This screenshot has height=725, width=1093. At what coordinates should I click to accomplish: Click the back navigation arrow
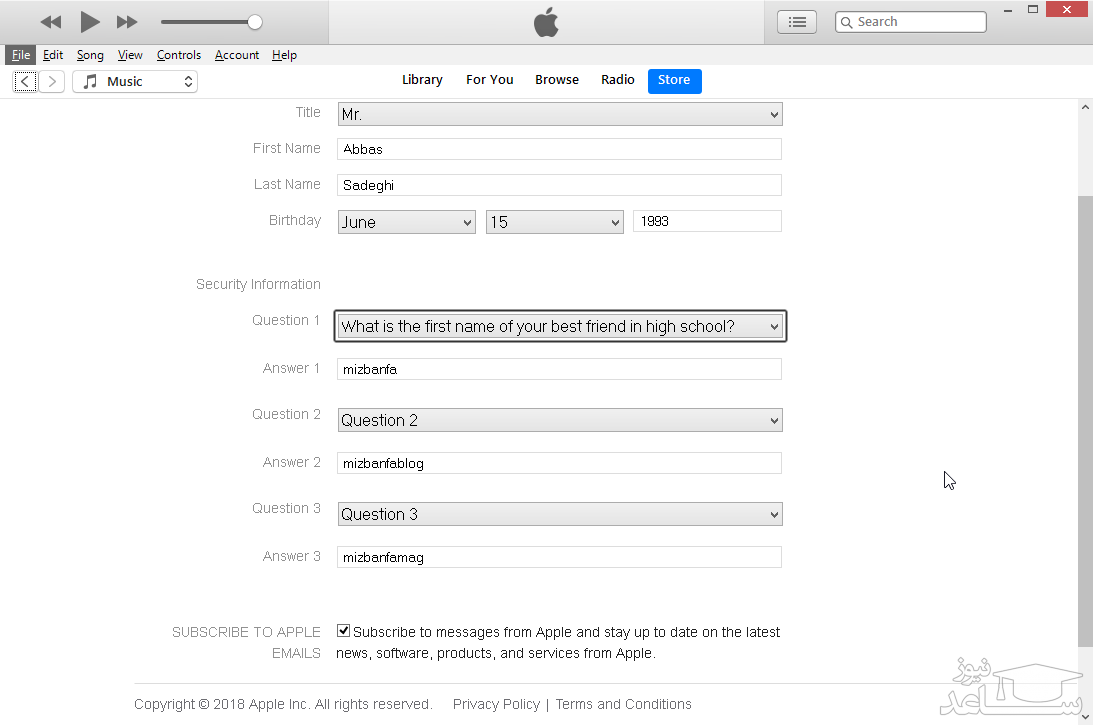click(x=26, y=82)
